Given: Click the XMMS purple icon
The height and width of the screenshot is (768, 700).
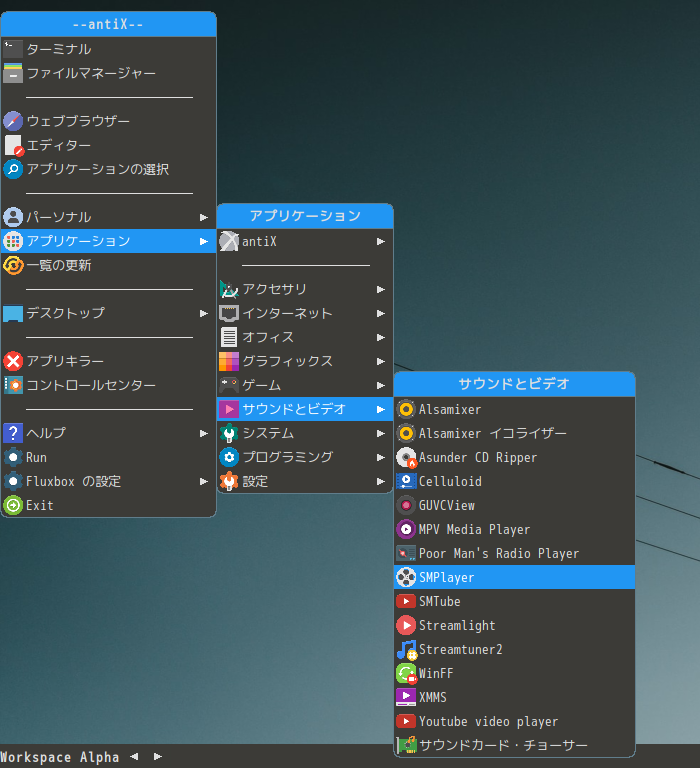Looking at the screenshot, I should point(406,697).
